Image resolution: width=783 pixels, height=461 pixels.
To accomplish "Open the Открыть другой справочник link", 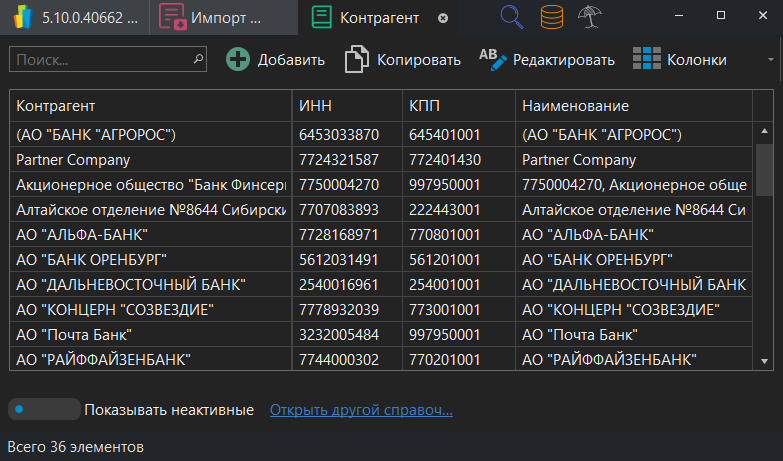I will click(361, 410).
